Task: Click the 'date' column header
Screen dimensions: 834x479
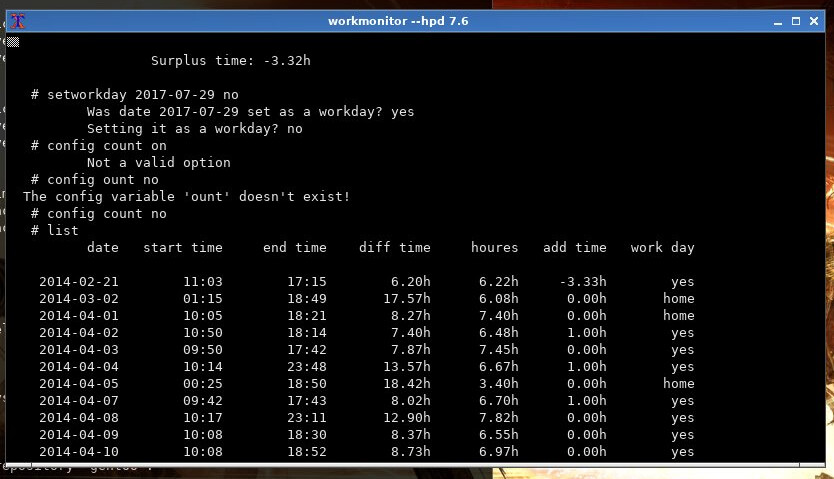Action: [x=102, y=247]
